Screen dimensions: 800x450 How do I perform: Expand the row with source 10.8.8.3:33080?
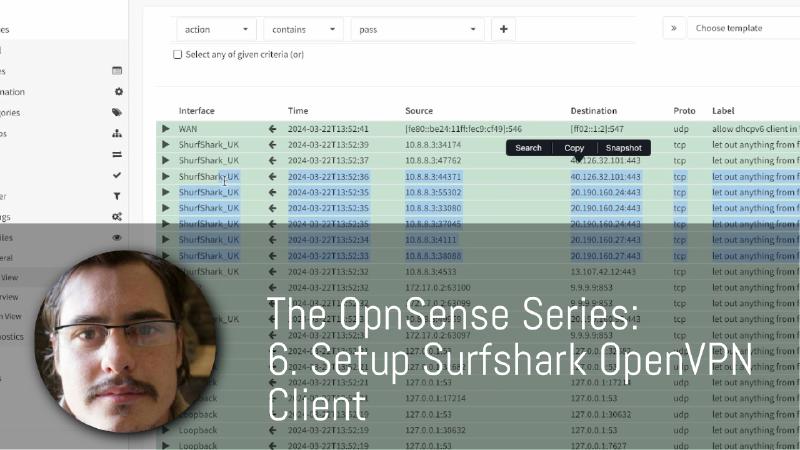pyautogui.click(x=166, y=208)
